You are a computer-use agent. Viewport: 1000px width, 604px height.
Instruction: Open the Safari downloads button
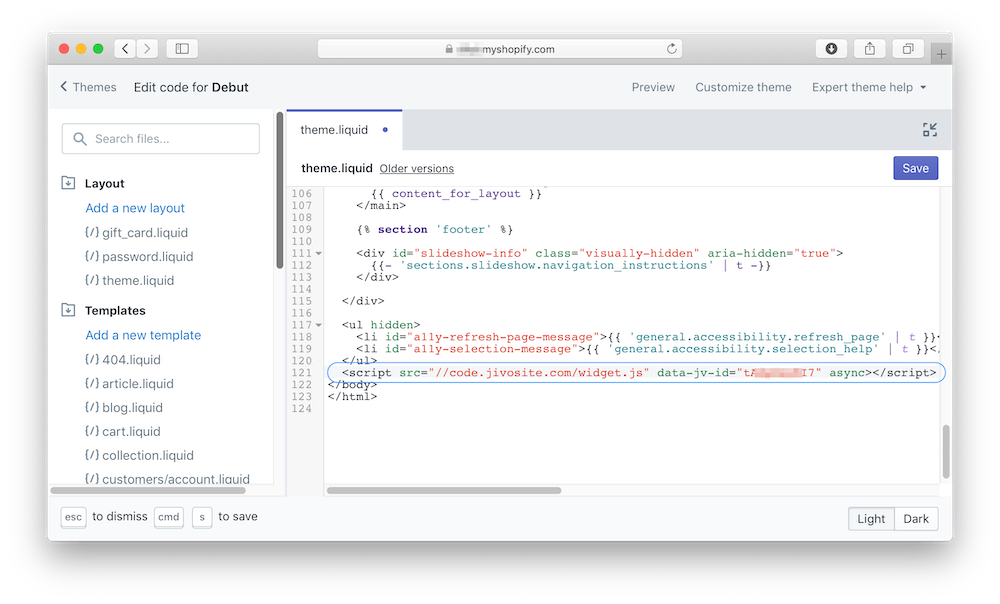[831, 48]
